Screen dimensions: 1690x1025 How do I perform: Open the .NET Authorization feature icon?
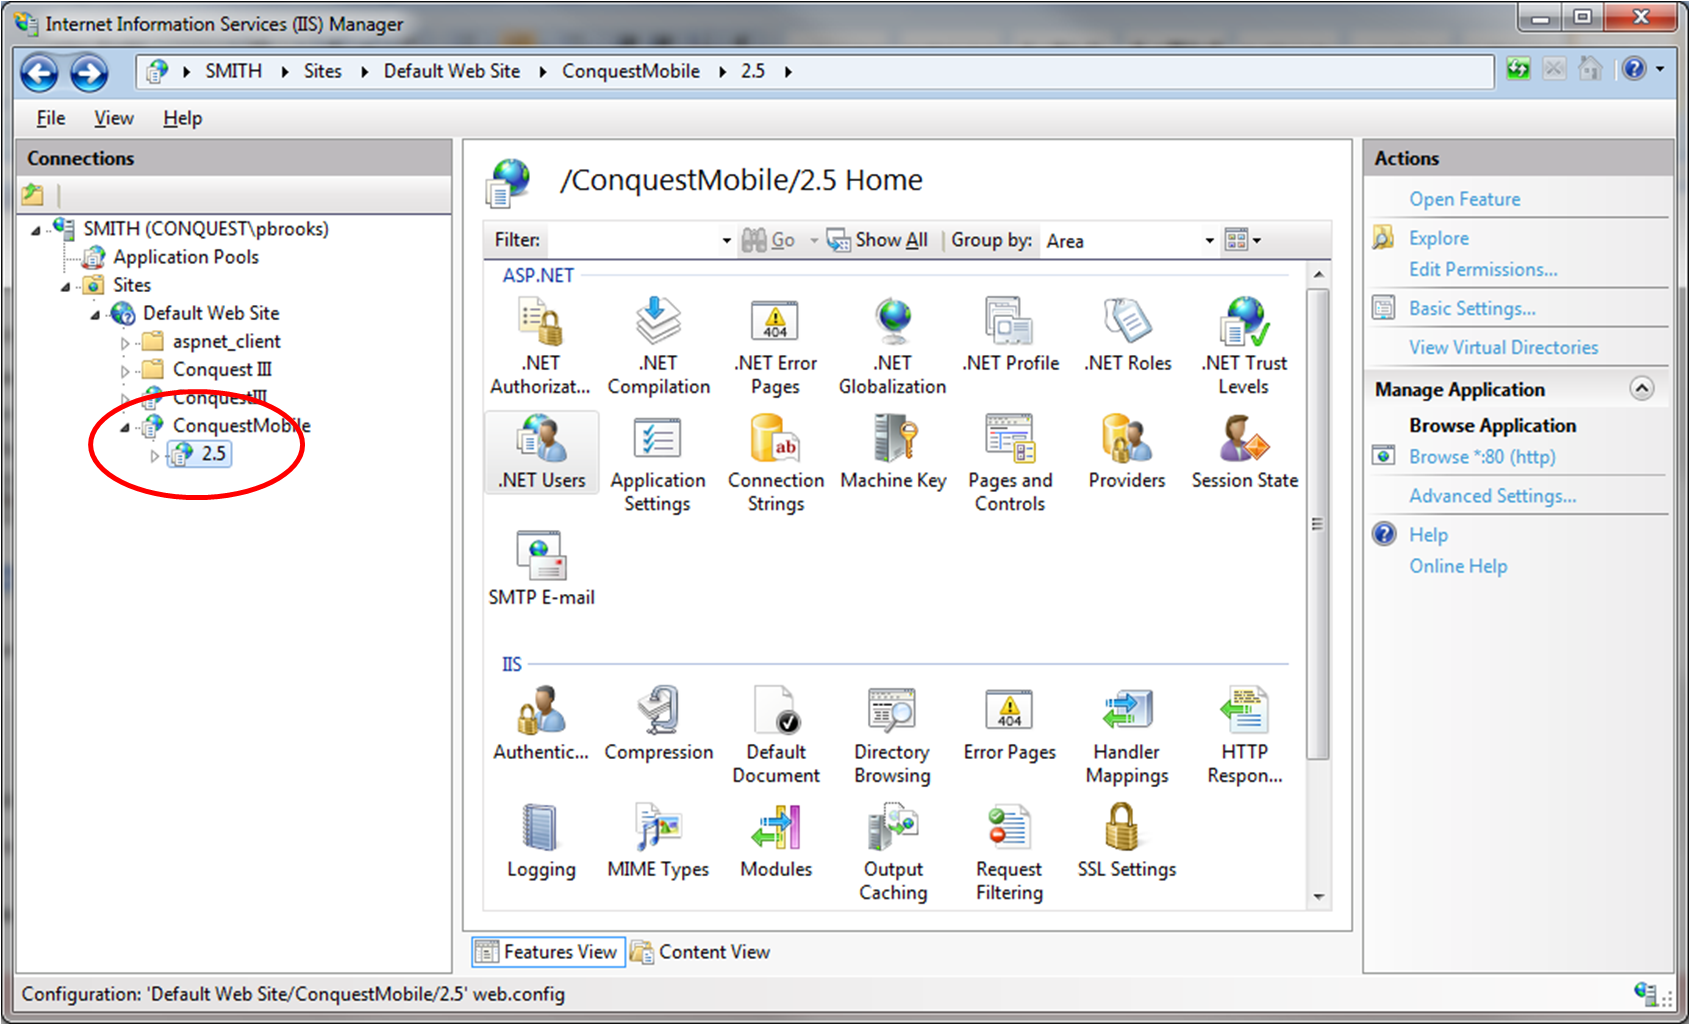coord(541,346)
